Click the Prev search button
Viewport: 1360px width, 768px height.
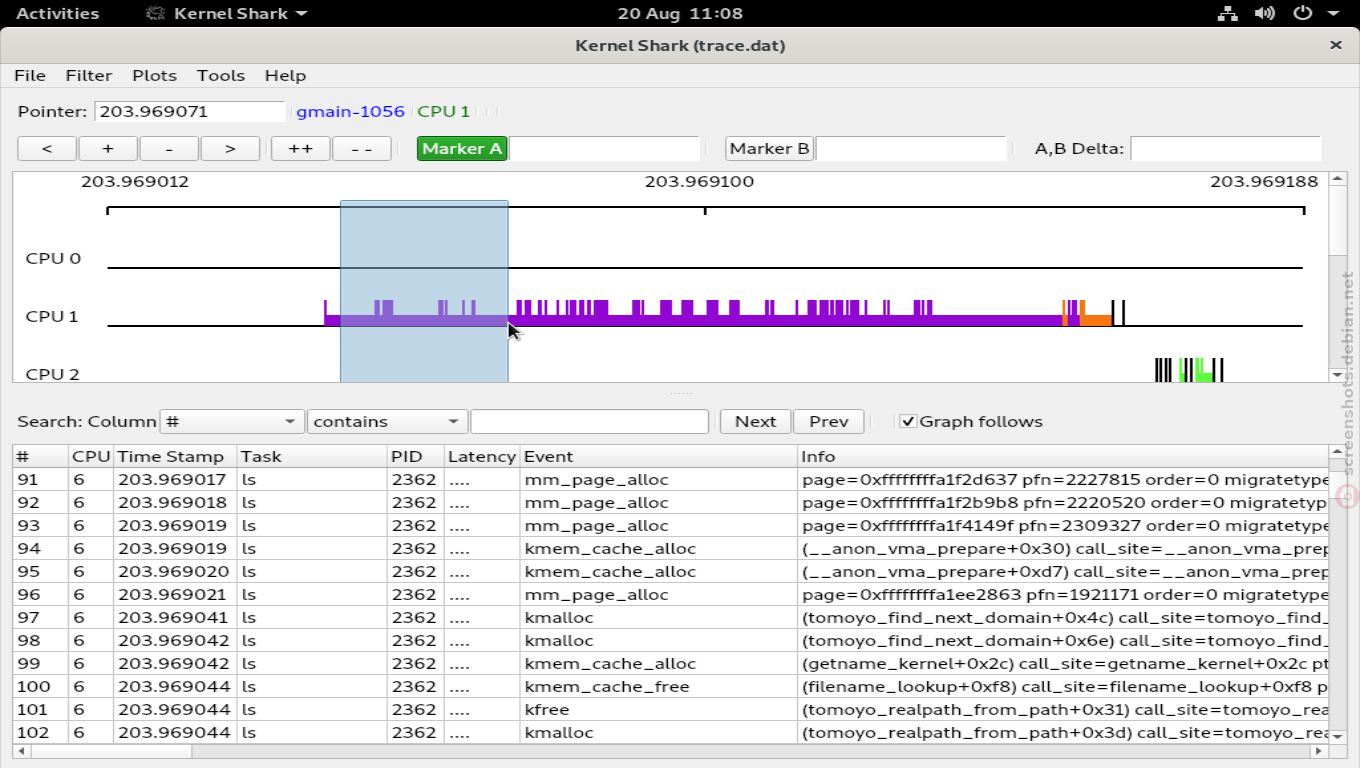829,421
